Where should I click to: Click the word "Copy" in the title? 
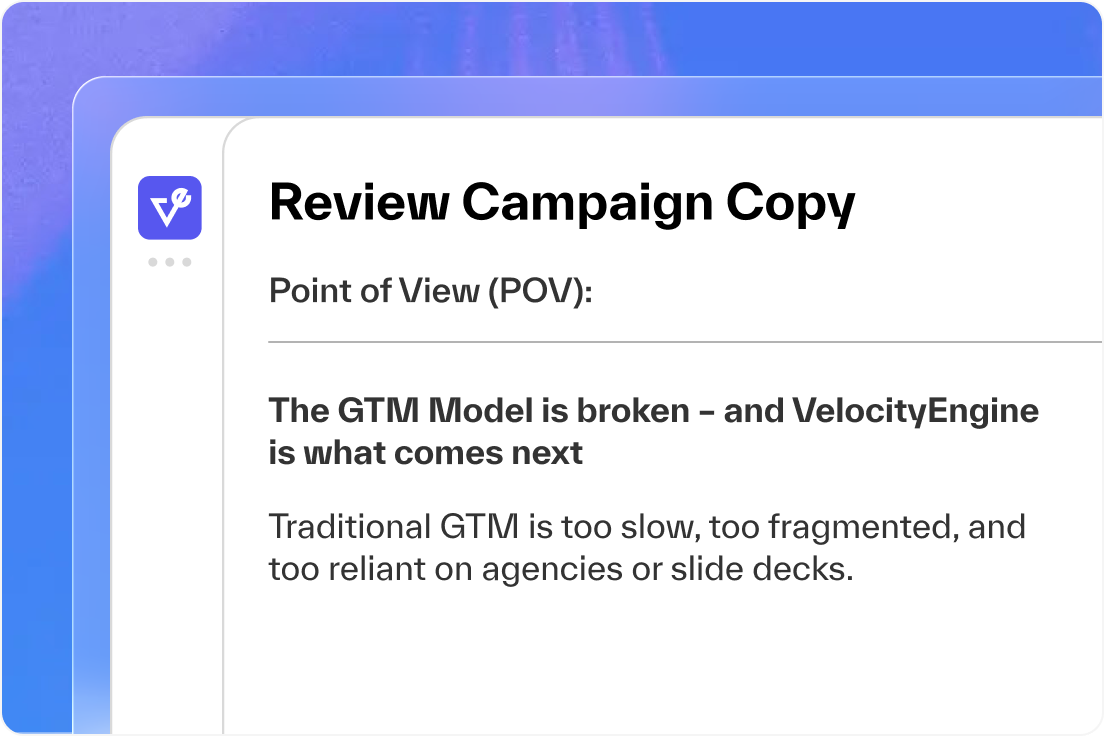(x=790, y=205)
